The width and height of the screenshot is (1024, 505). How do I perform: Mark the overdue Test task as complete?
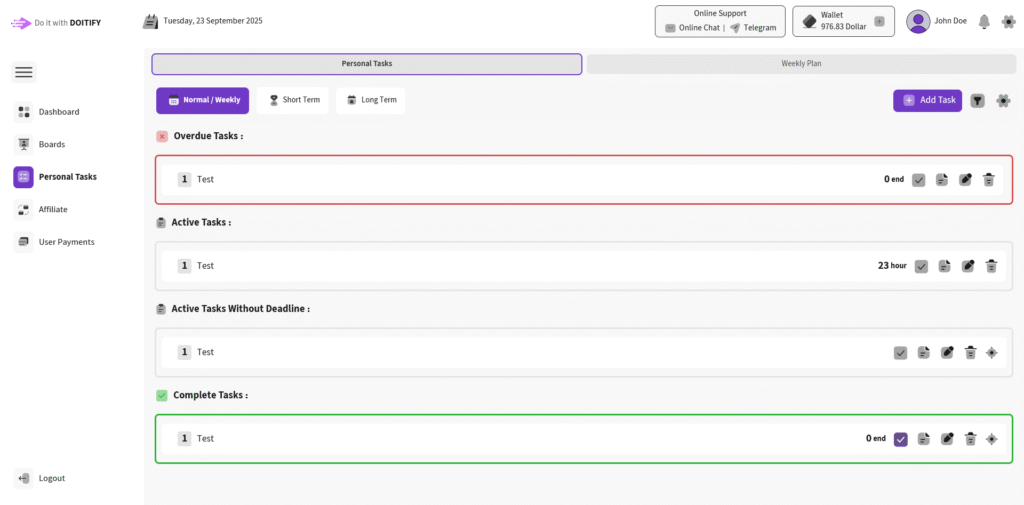[919, 180]
